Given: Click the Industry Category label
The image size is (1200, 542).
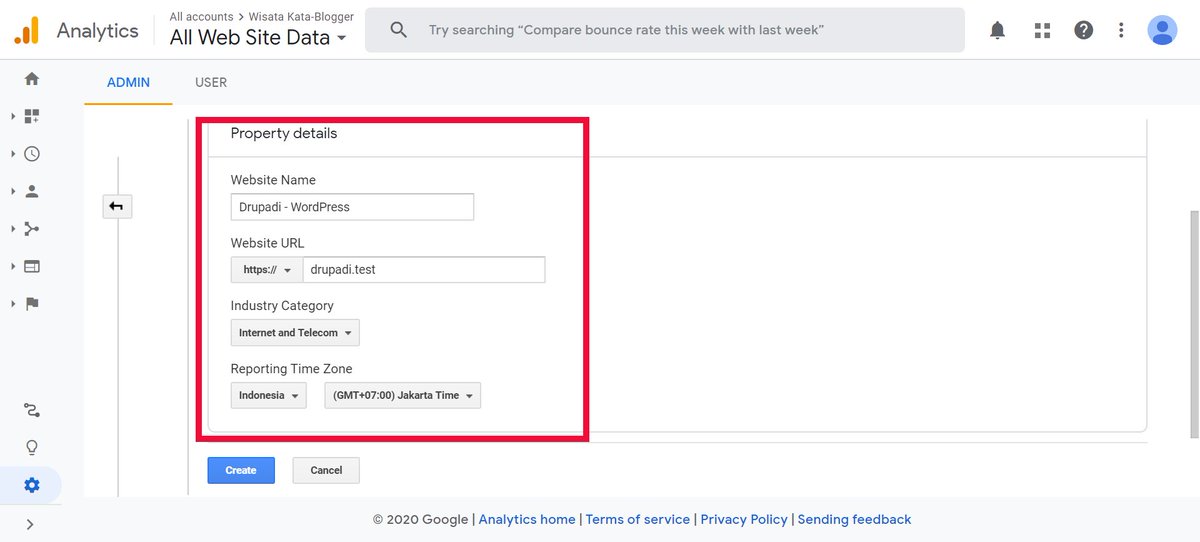Looking at the screenshot, I should point(282,306).
